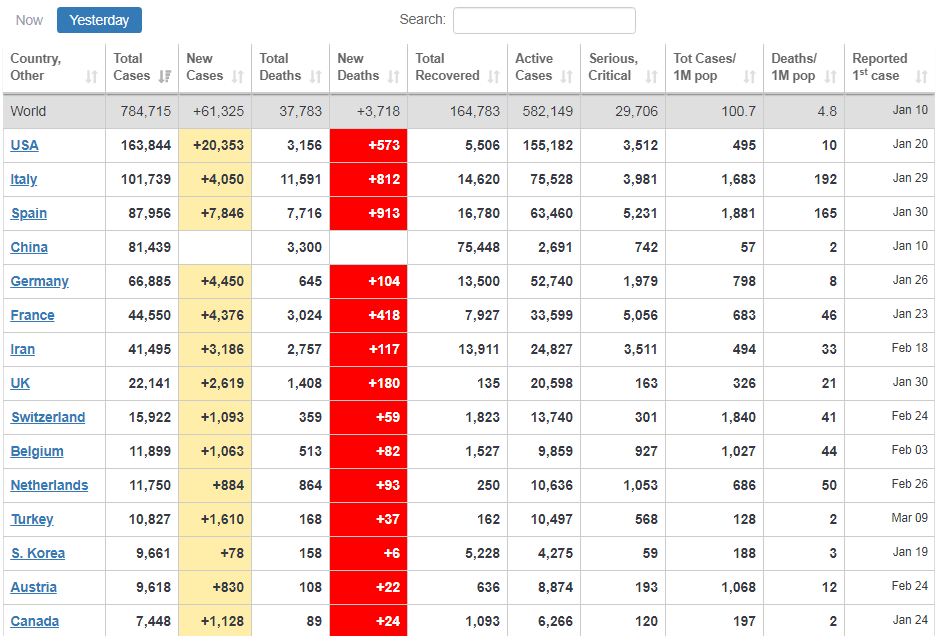The image size is (936, 636).
Task: Click Germany's yellow new cases cell
Action: coord(215,281)
